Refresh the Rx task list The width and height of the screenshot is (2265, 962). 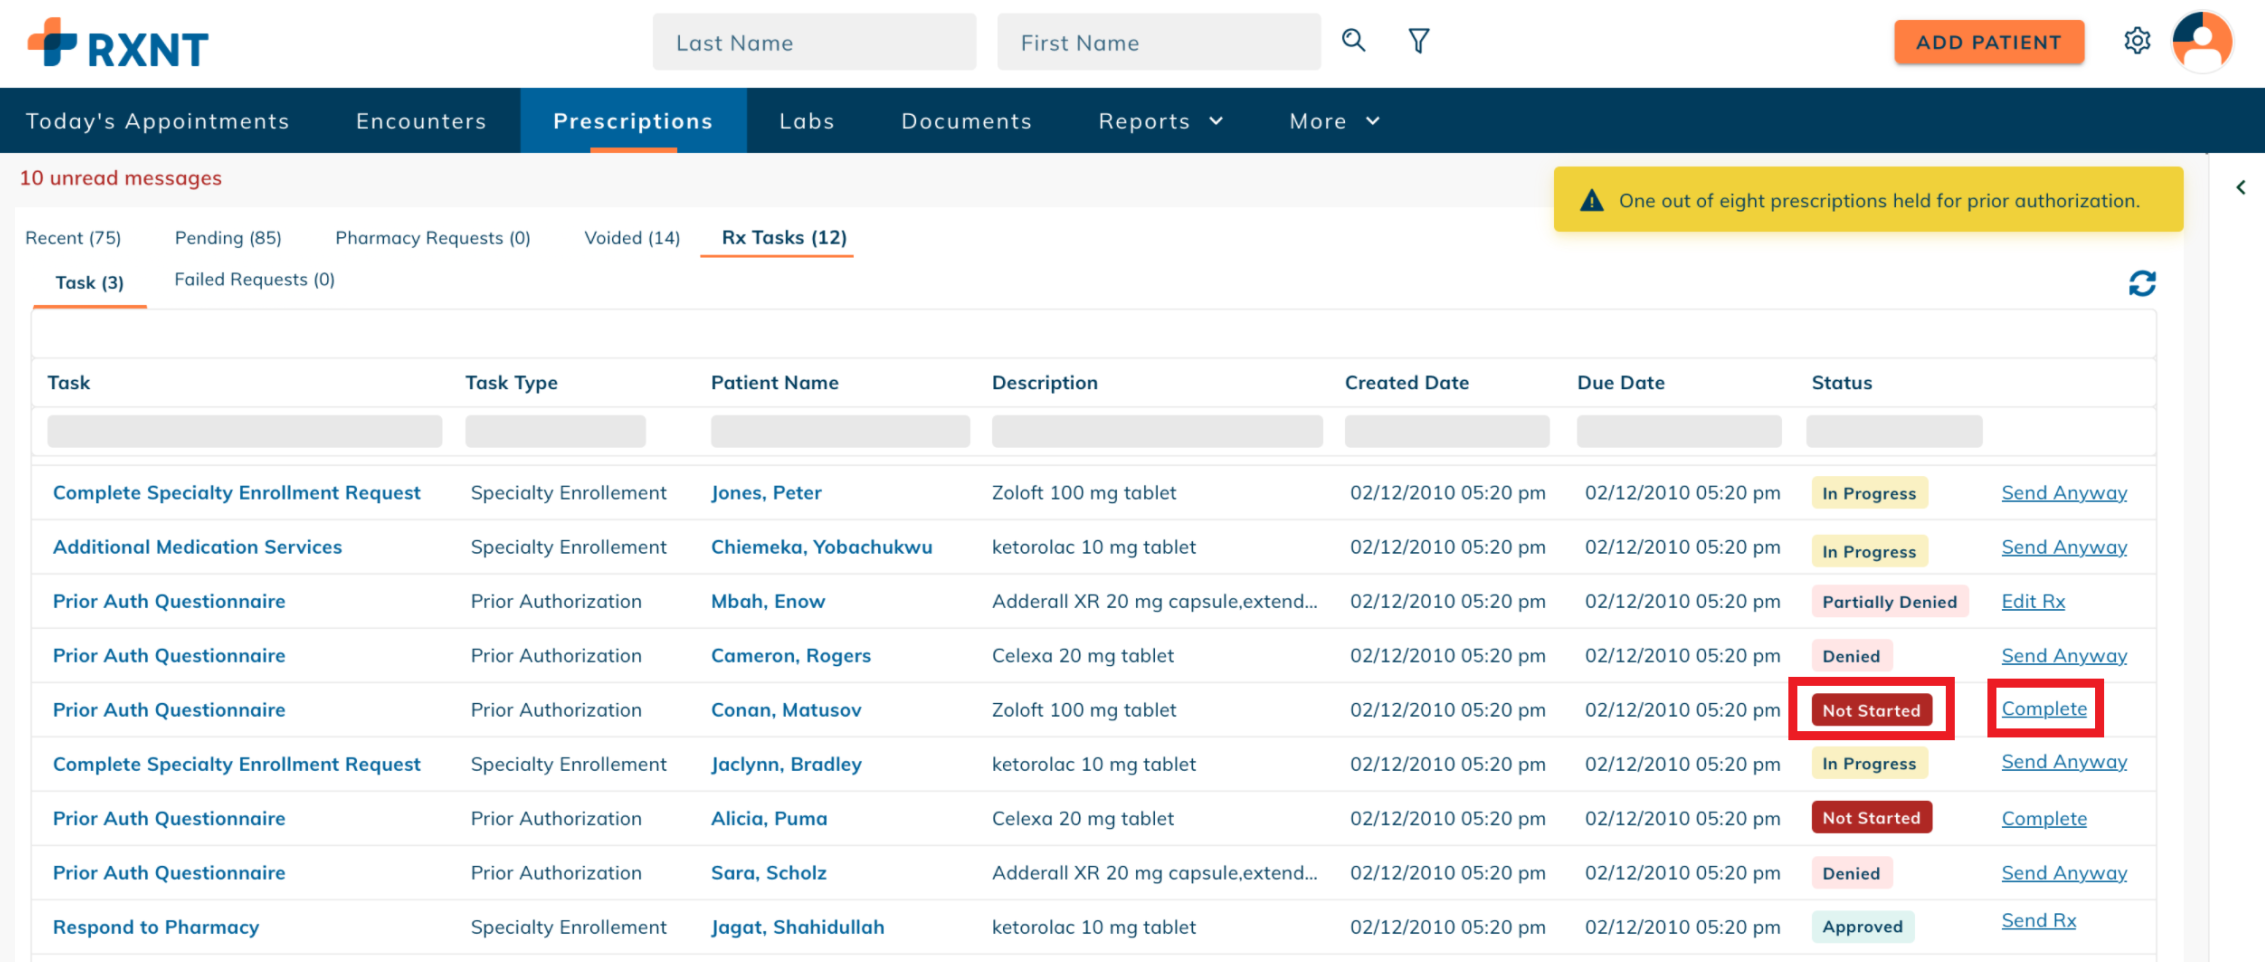pos(2141,284)
